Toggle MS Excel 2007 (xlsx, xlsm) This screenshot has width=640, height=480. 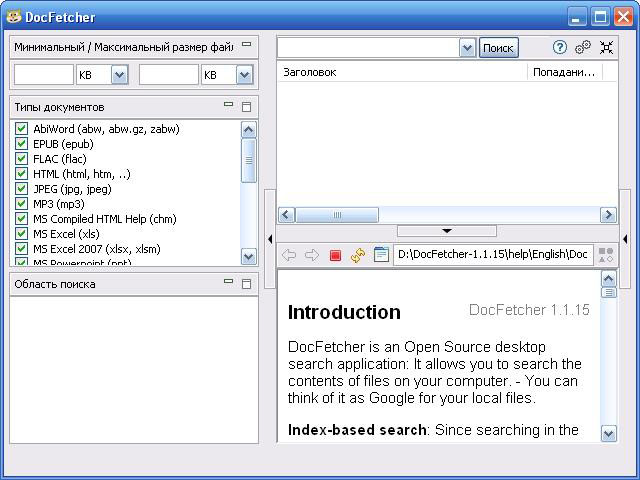click(21, 249)
